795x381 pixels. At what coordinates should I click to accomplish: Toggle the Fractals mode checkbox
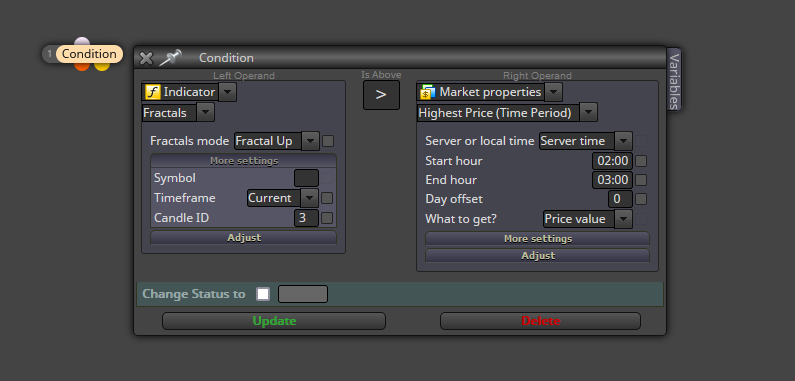(x=328, y=141)
